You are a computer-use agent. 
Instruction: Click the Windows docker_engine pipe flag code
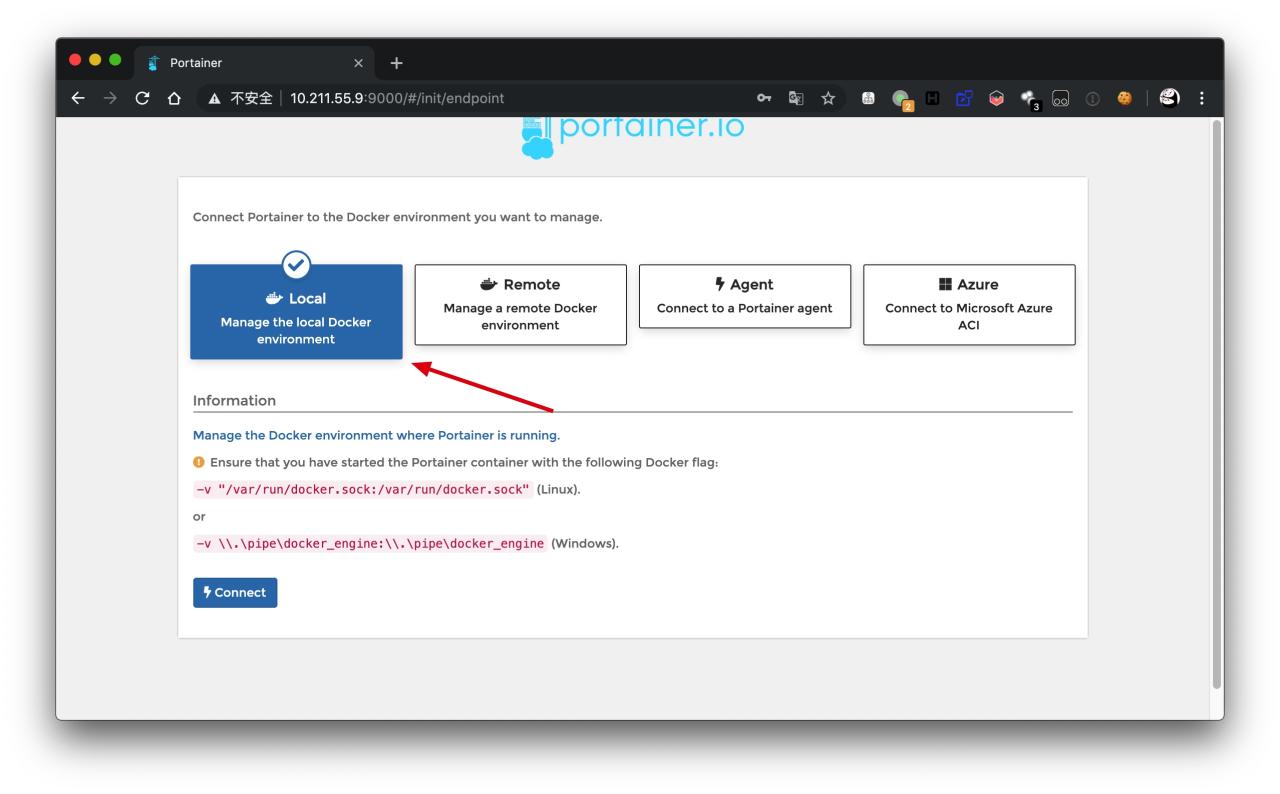370,544
